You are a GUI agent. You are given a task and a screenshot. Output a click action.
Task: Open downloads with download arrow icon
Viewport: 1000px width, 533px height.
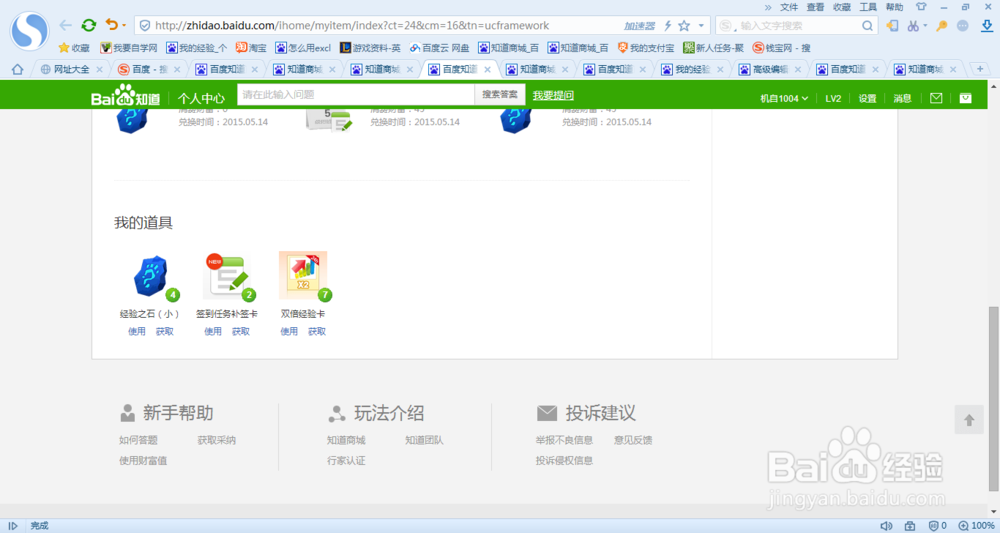987,26
